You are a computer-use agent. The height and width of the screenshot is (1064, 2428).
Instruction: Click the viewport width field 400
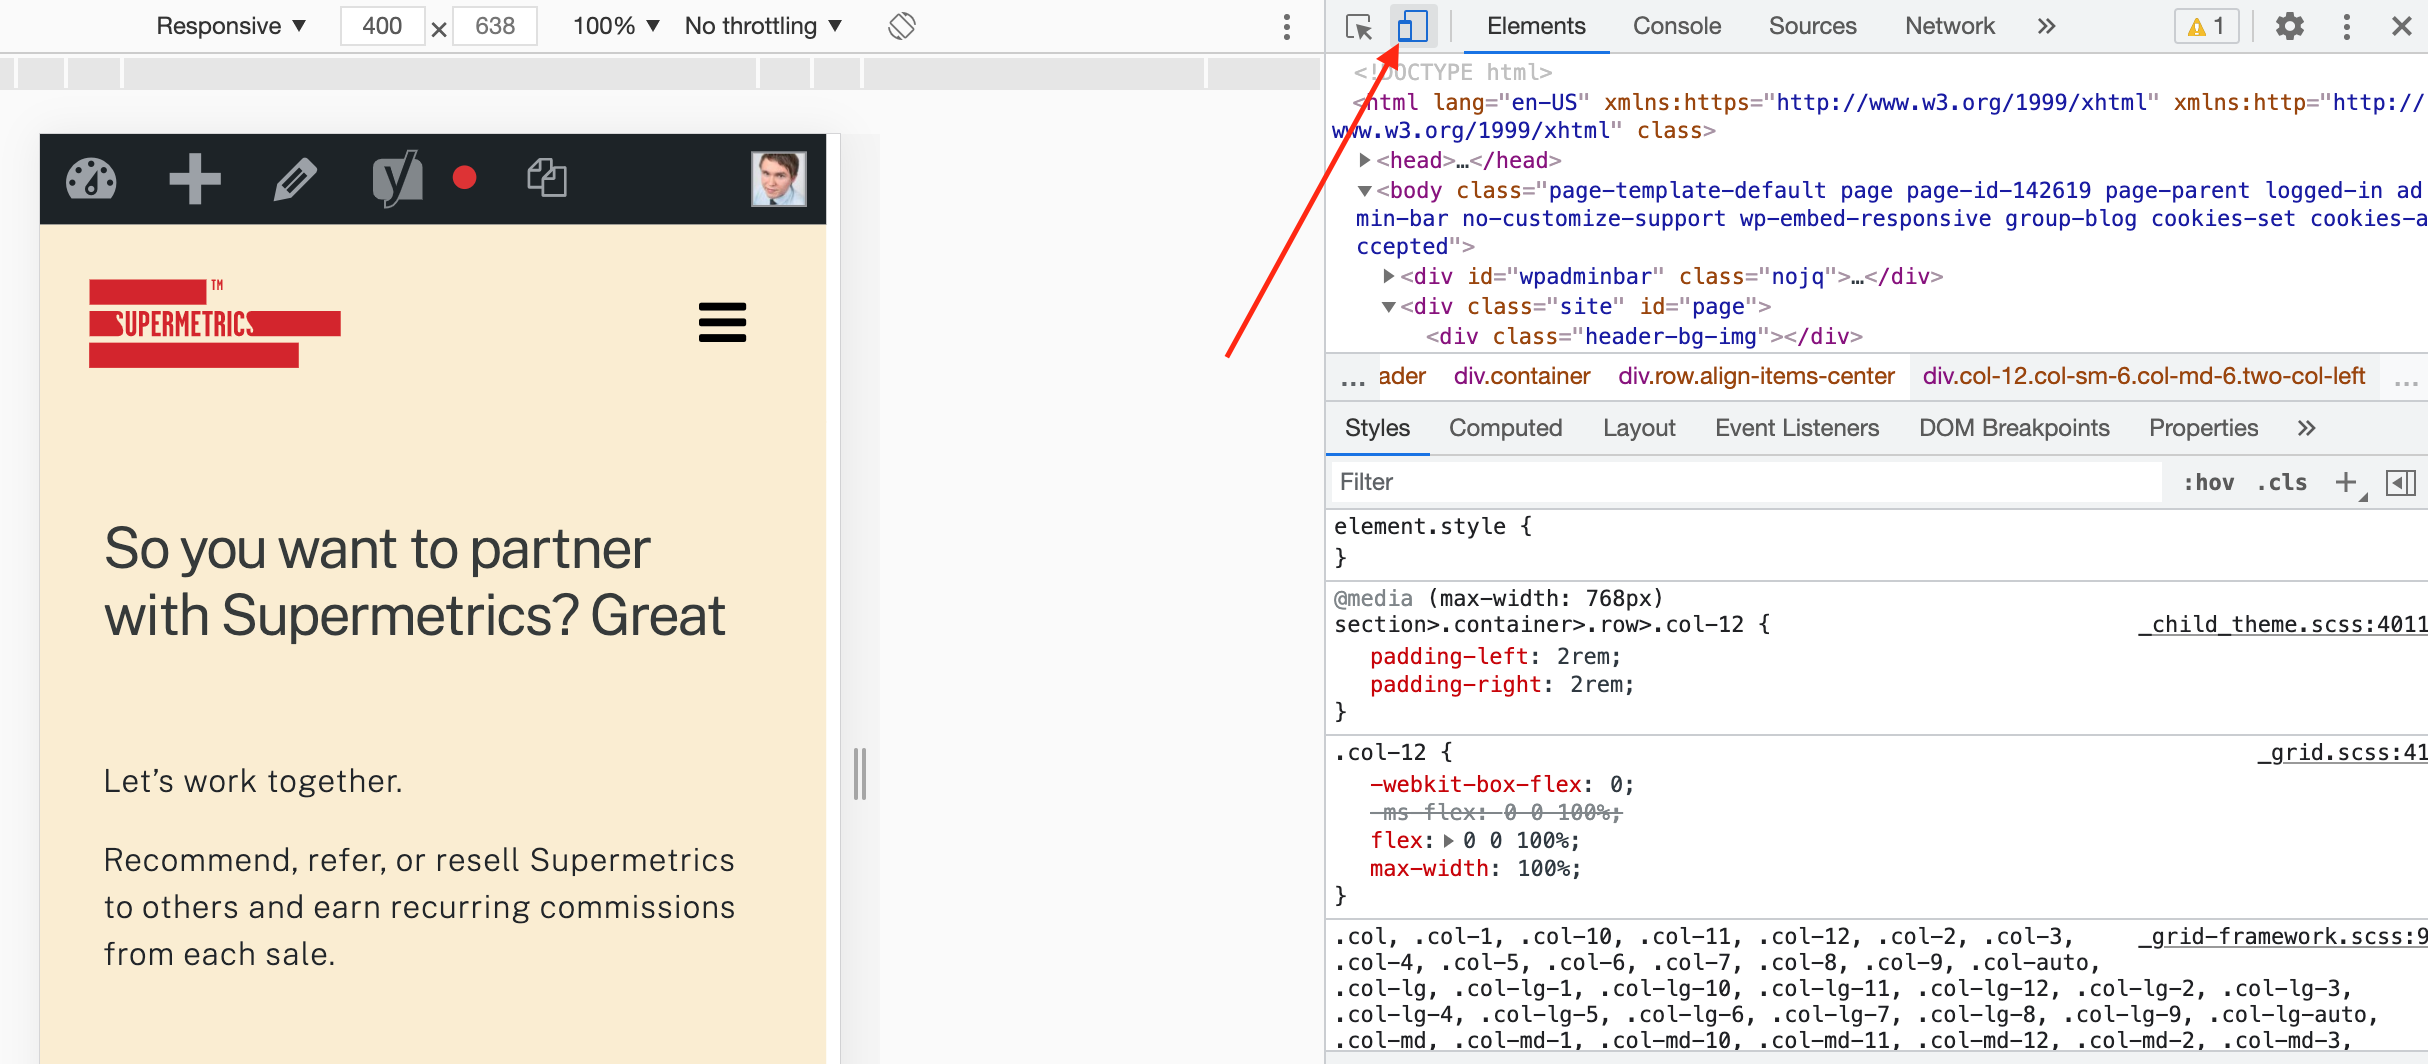[x=382, y=26]
